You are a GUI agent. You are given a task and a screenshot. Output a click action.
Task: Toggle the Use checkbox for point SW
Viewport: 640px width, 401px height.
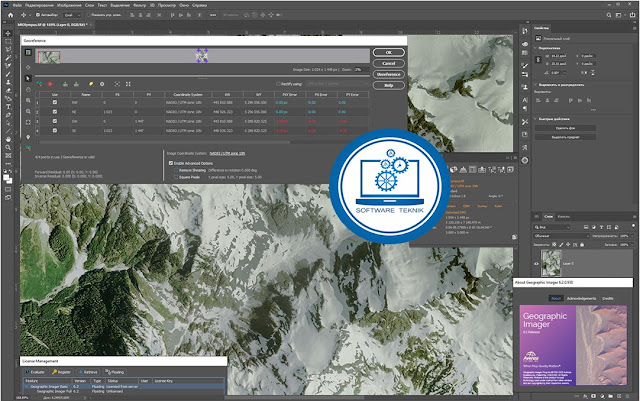click(55, 121)
